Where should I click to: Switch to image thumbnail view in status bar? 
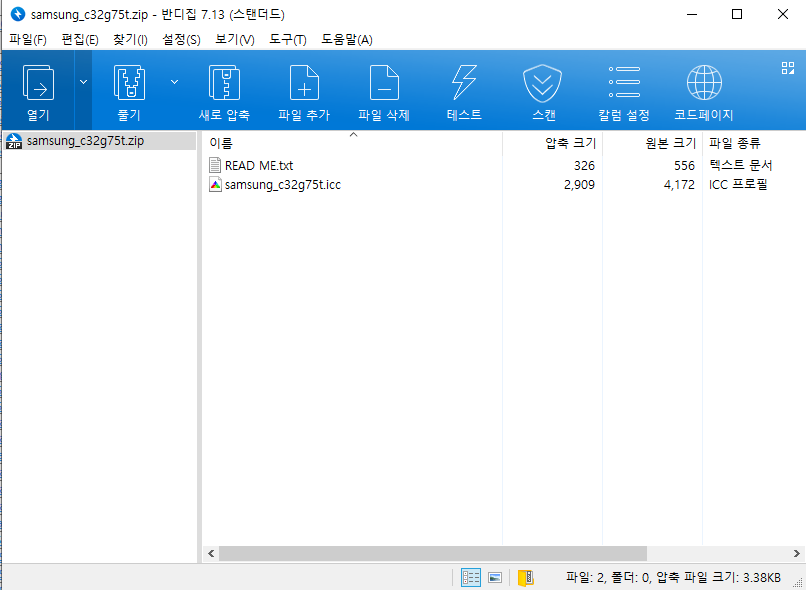coord(495,578)
